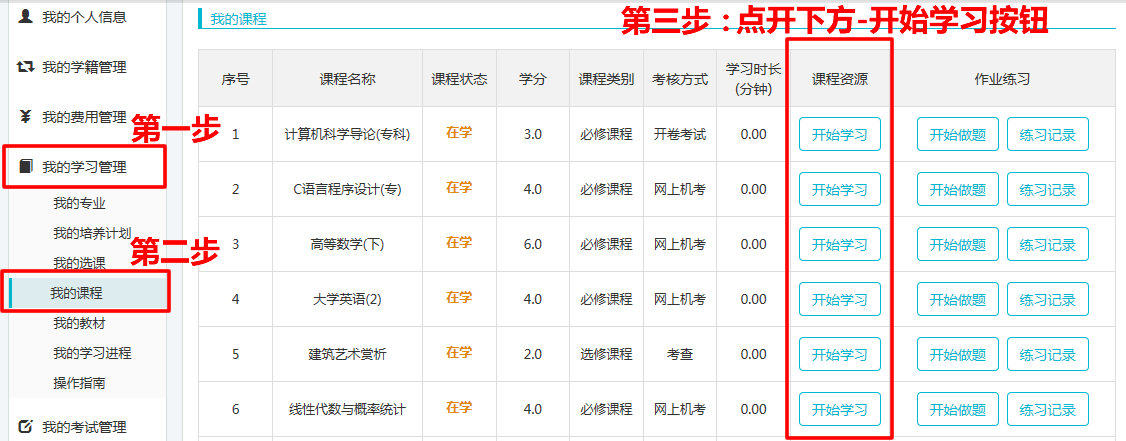Go to 我的学习进程 page
The image size is (1126, 441).
coord(92,353)
